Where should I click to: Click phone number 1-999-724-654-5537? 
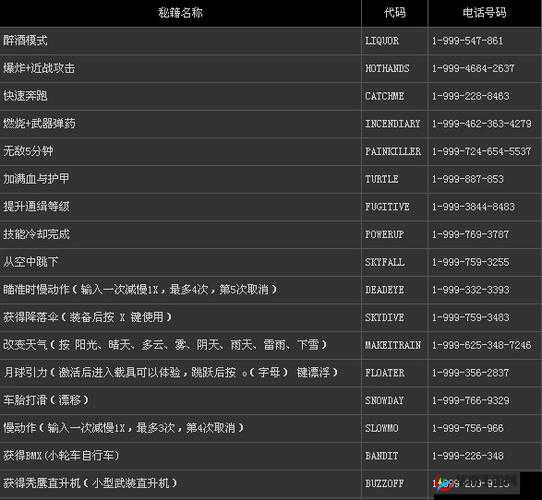coord(481,151)
